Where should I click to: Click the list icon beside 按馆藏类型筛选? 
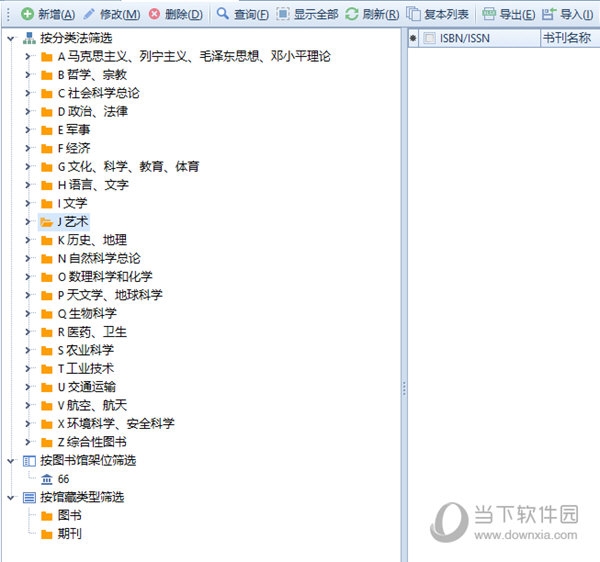29,497
